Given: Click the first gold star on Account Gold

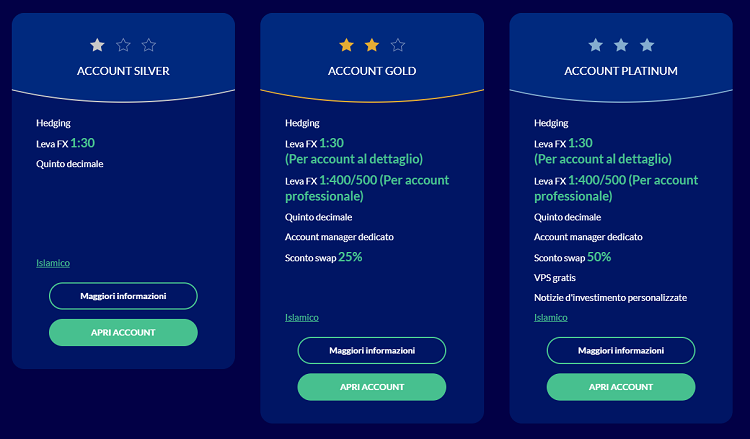Looking at the screenshot, I should [x=346, y=45].
